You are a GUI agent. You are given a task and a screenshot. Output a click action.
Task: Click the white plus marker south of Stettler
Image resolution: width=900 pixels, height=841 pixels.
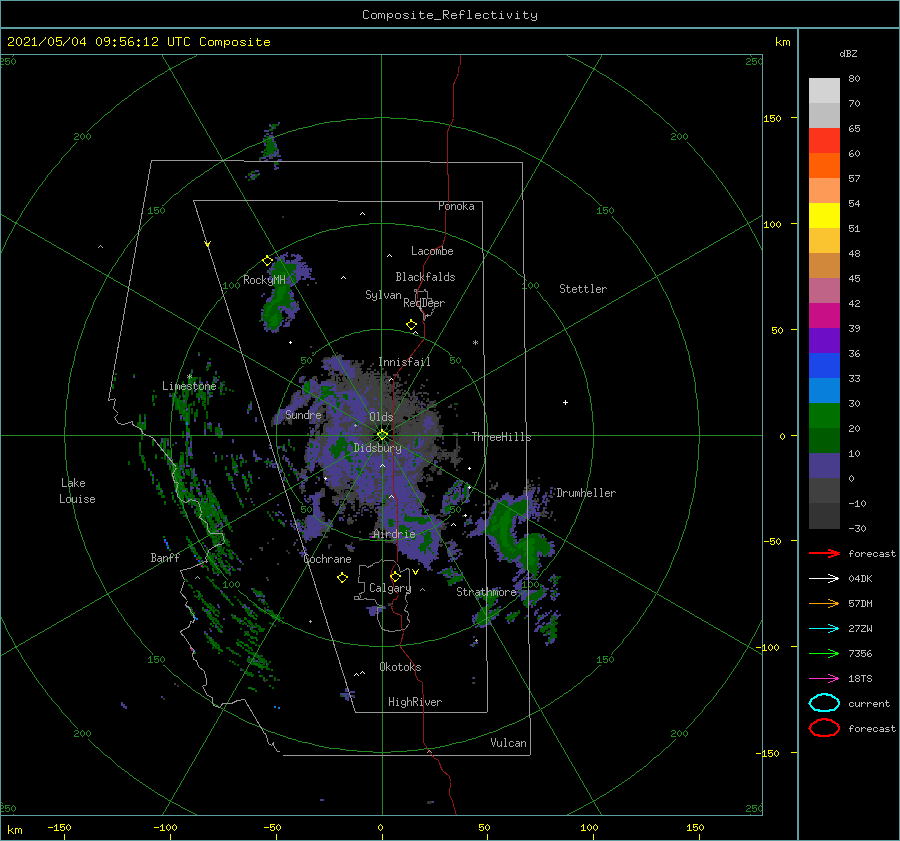[565, 402]
